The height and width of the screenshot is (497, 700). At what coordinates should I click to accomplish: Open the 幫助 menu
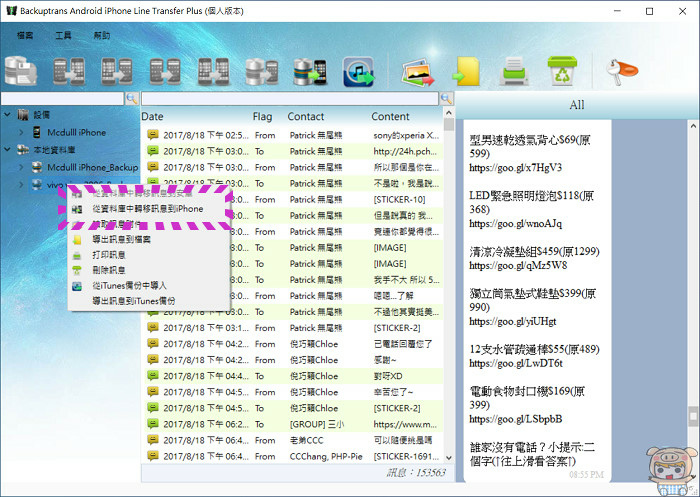click(x=101, y=35)
